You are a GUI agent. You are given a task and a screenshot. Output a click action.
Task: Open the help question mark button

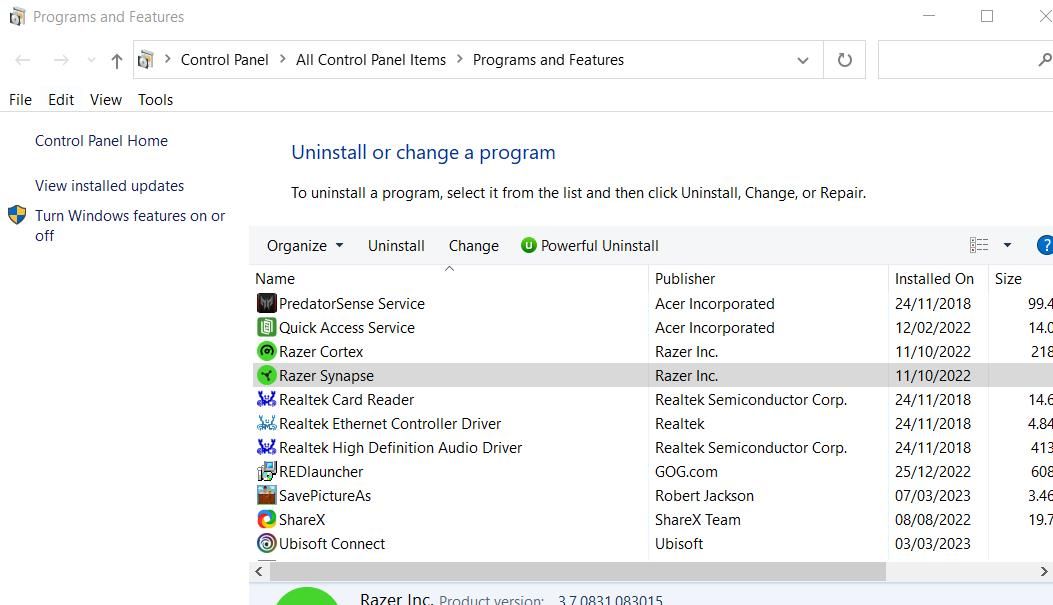tap(1045, 245)
